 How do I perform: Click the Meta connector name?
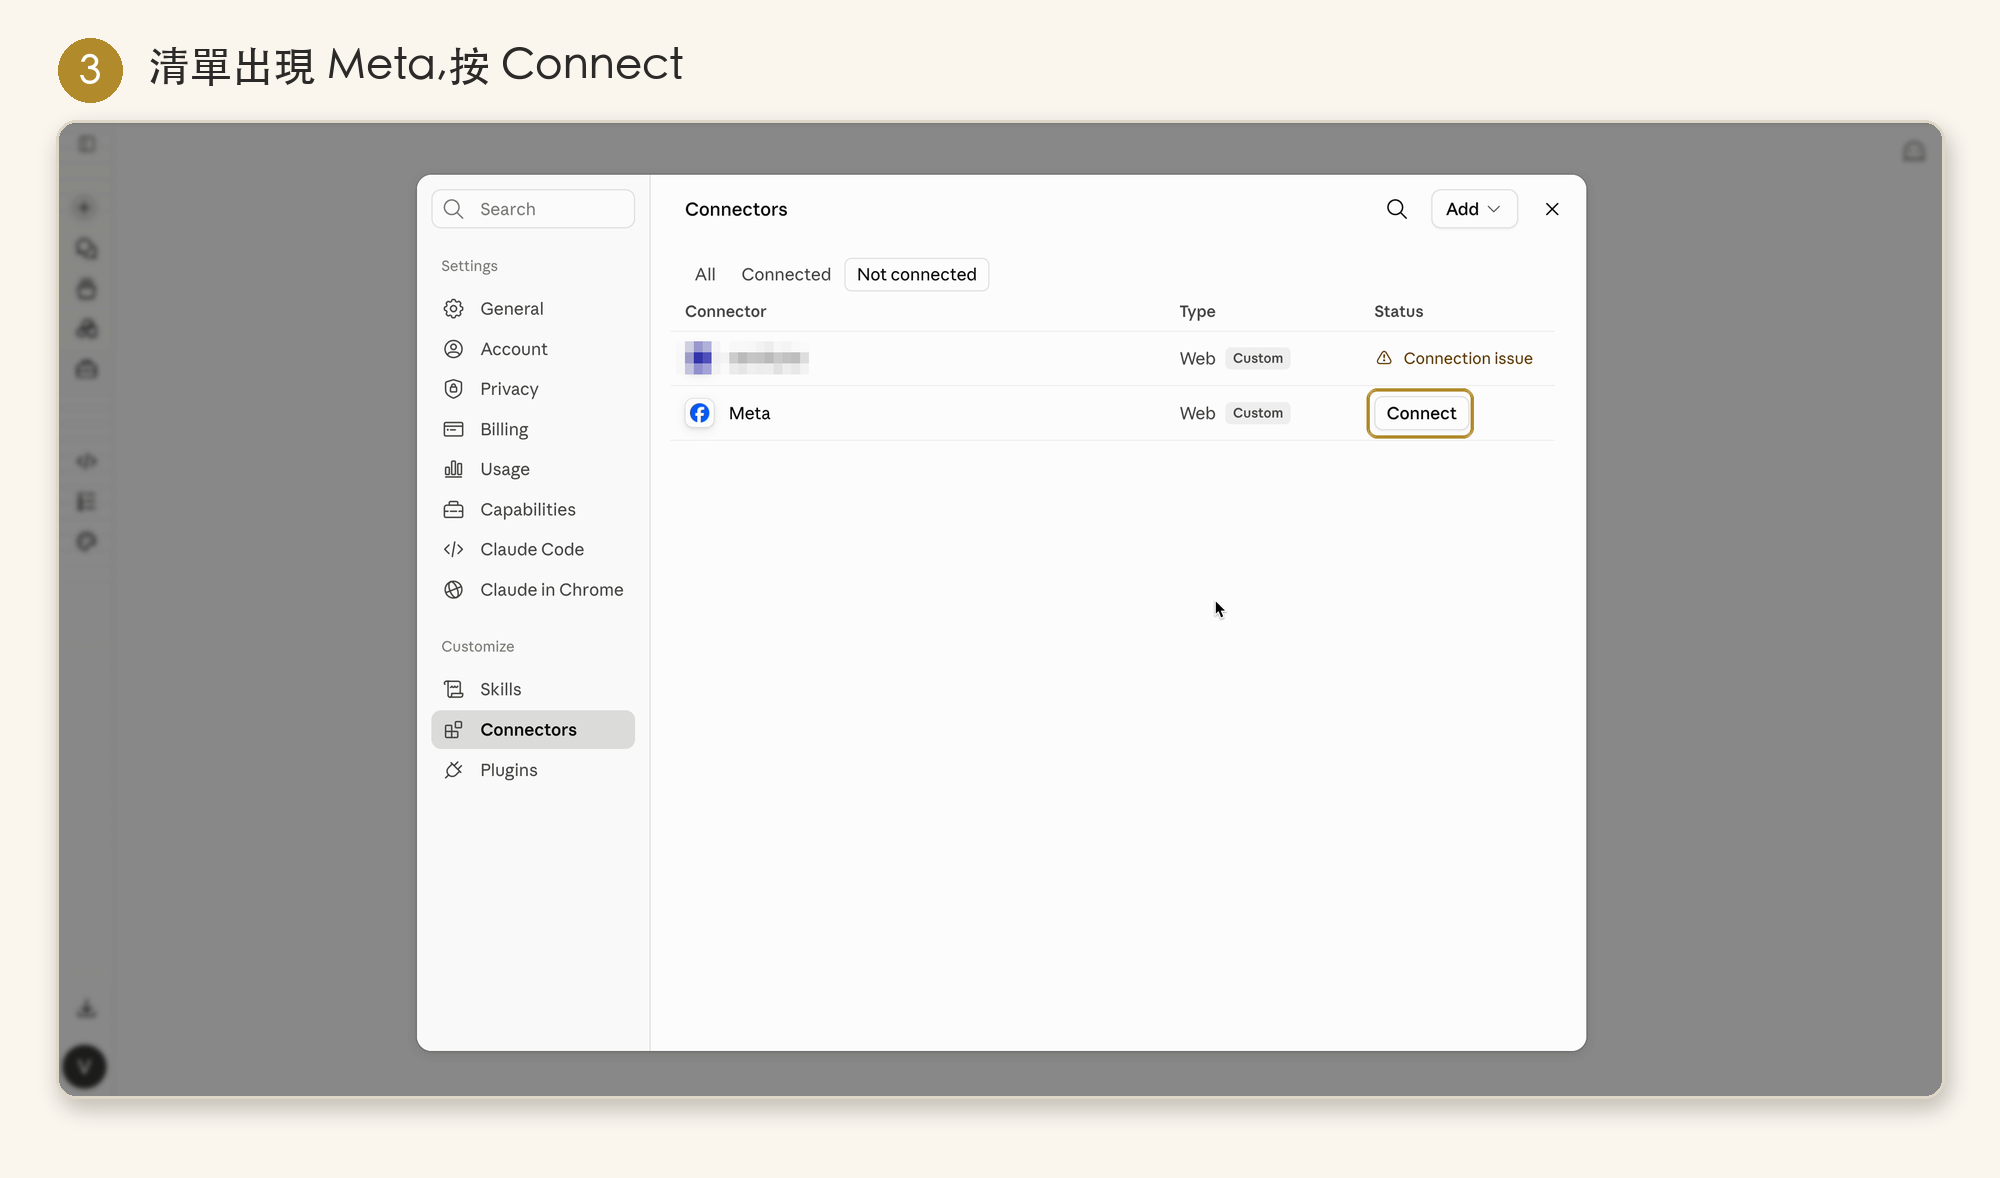(749, 413)
